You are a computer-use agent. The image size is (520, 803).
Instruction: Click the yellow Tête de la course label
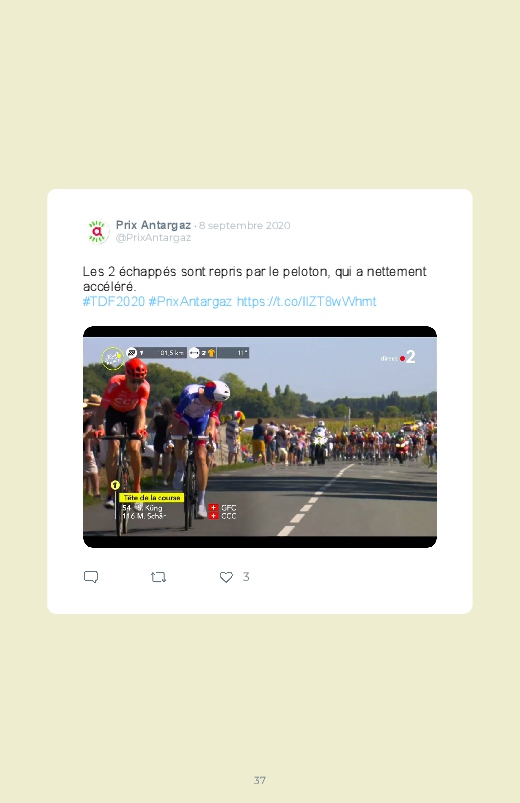tap(151, 497)
